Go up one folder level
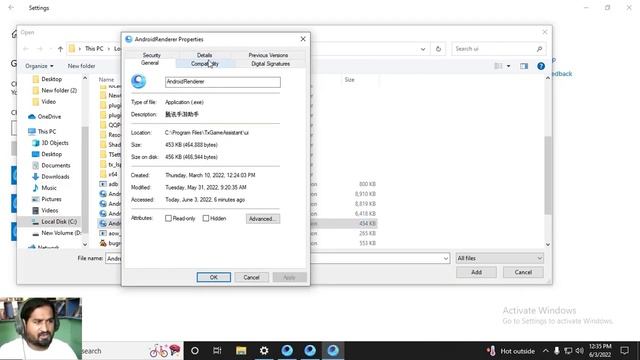Screen dimensions: 640x360 coord(60,49)
